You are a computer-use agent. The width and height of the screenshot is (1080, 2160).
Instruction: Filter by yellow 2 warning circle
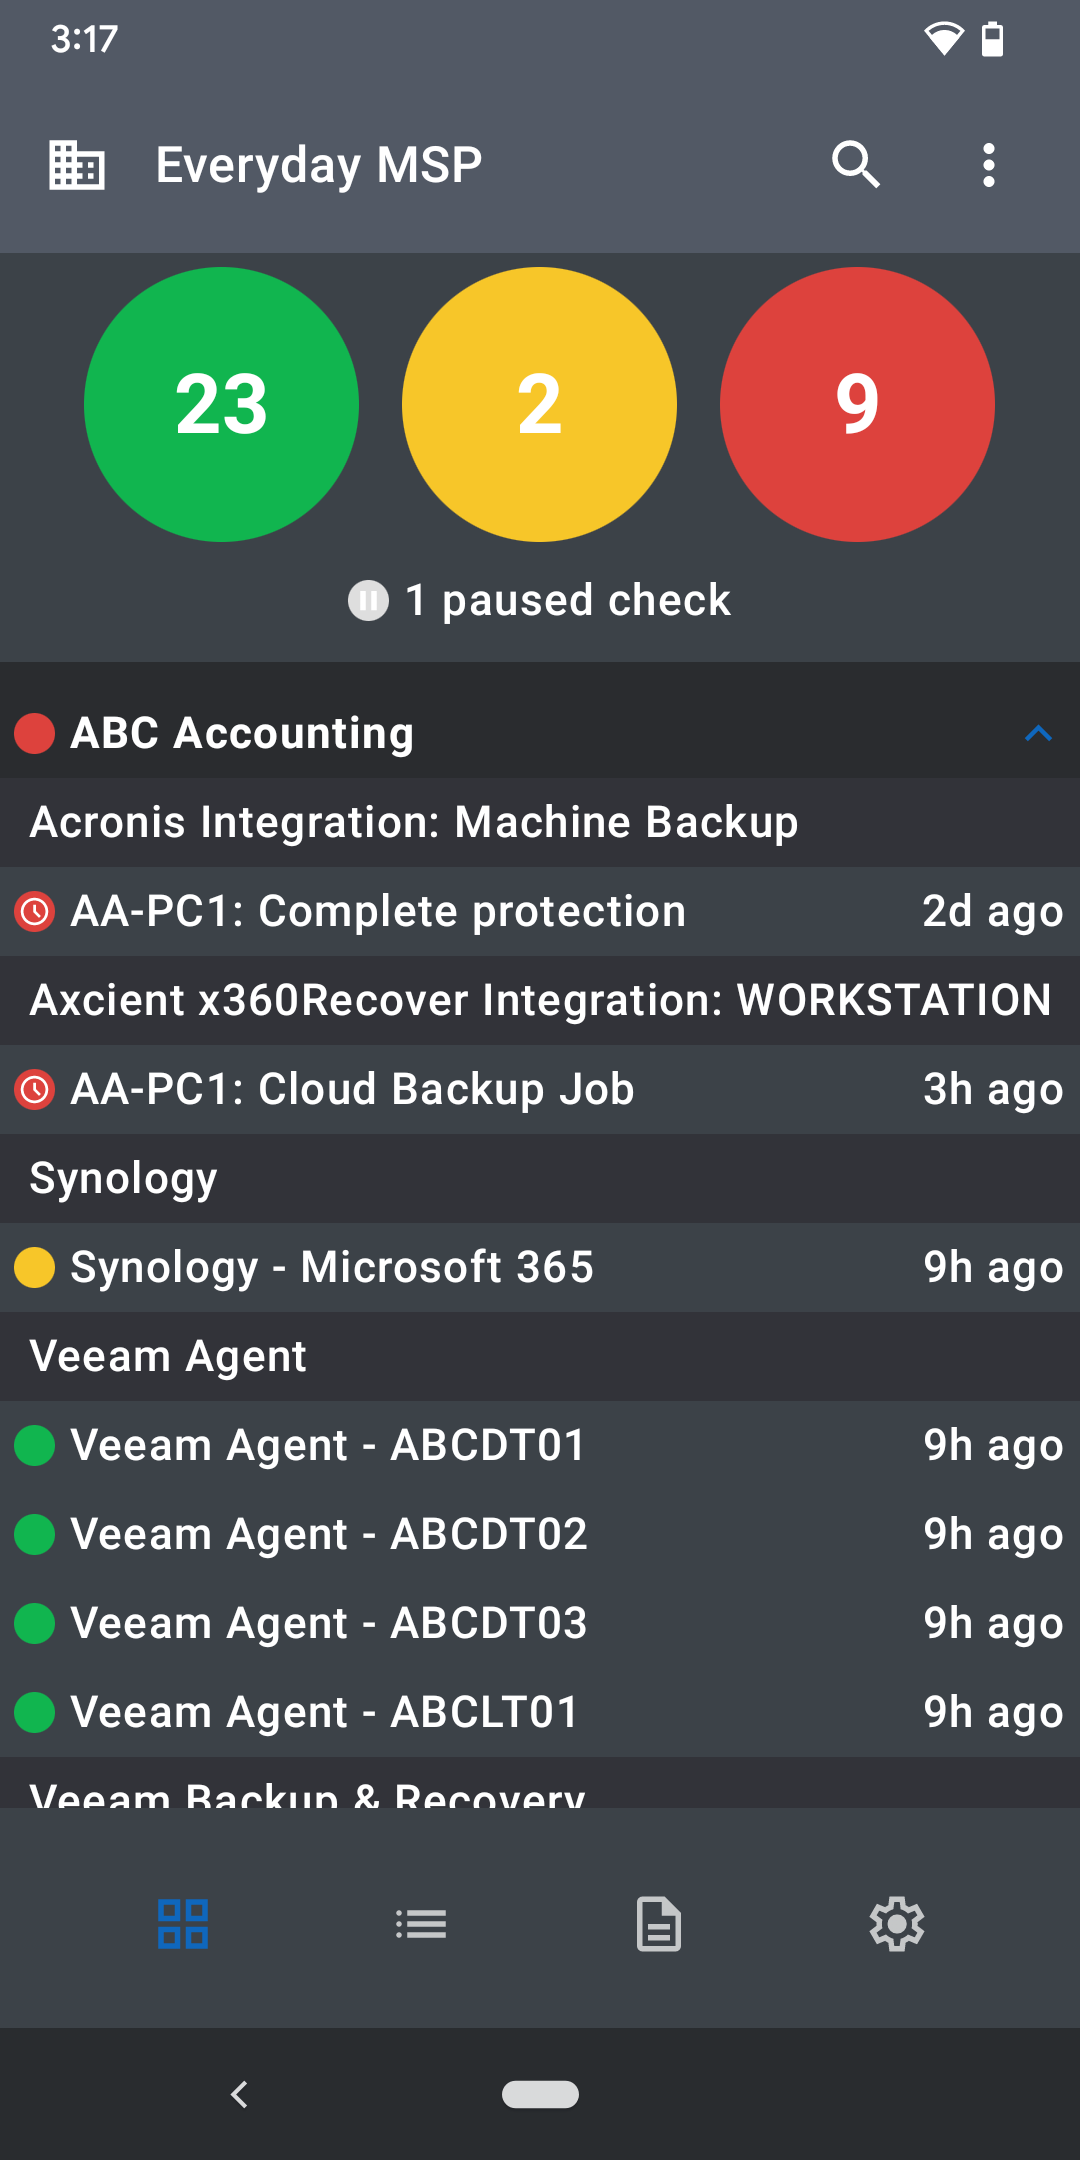539,404
